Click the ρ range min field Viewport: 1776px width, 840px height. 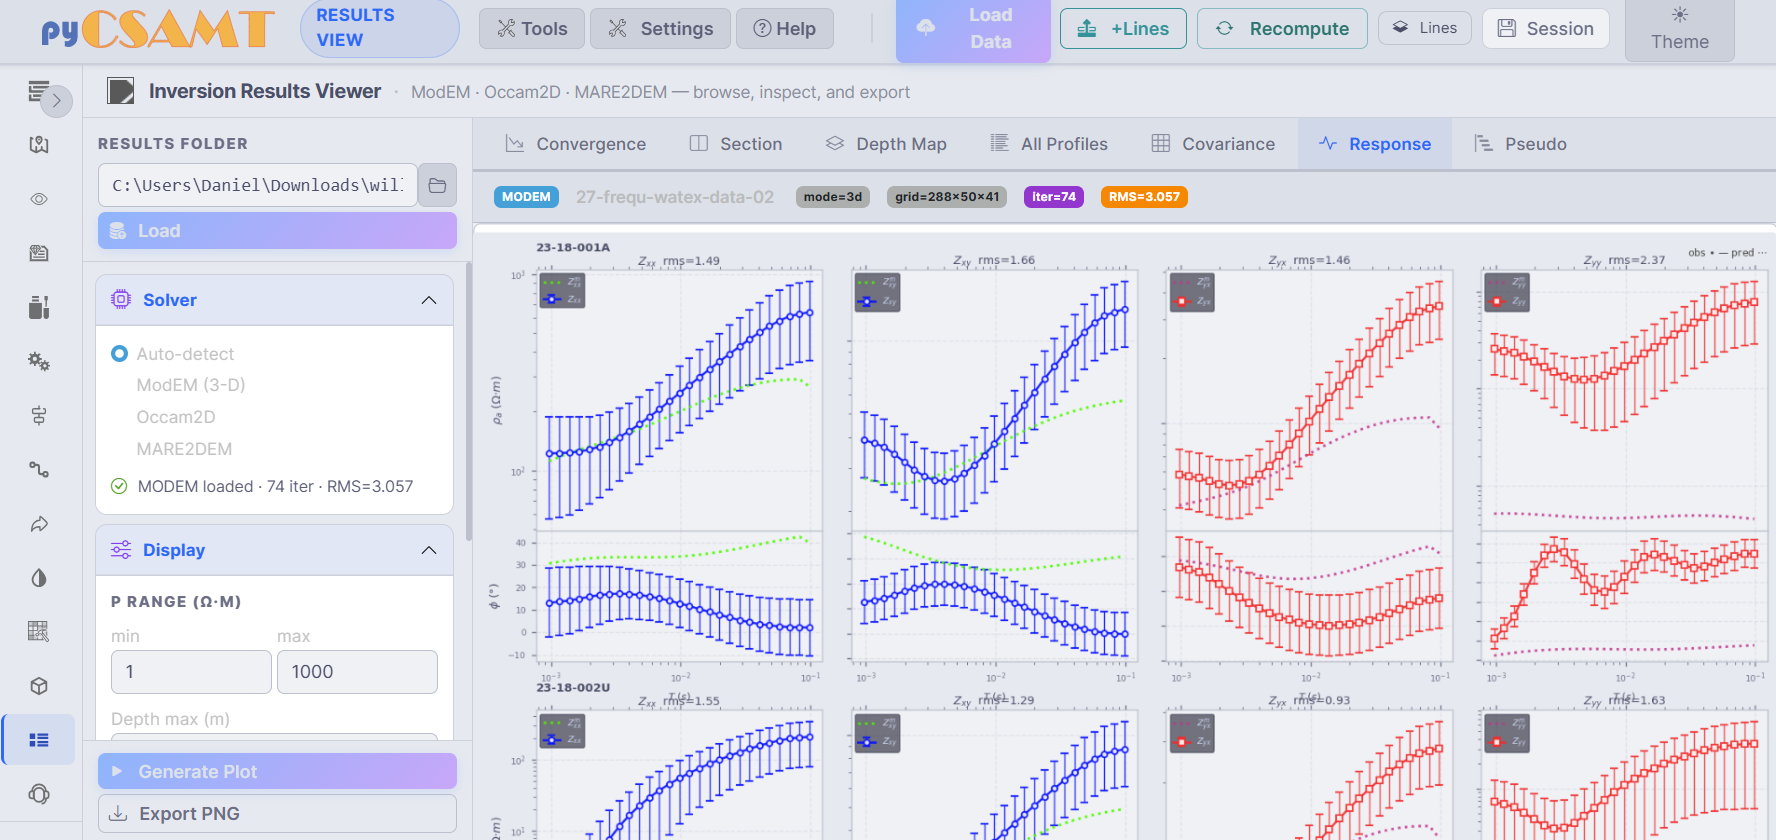[191, 672]
